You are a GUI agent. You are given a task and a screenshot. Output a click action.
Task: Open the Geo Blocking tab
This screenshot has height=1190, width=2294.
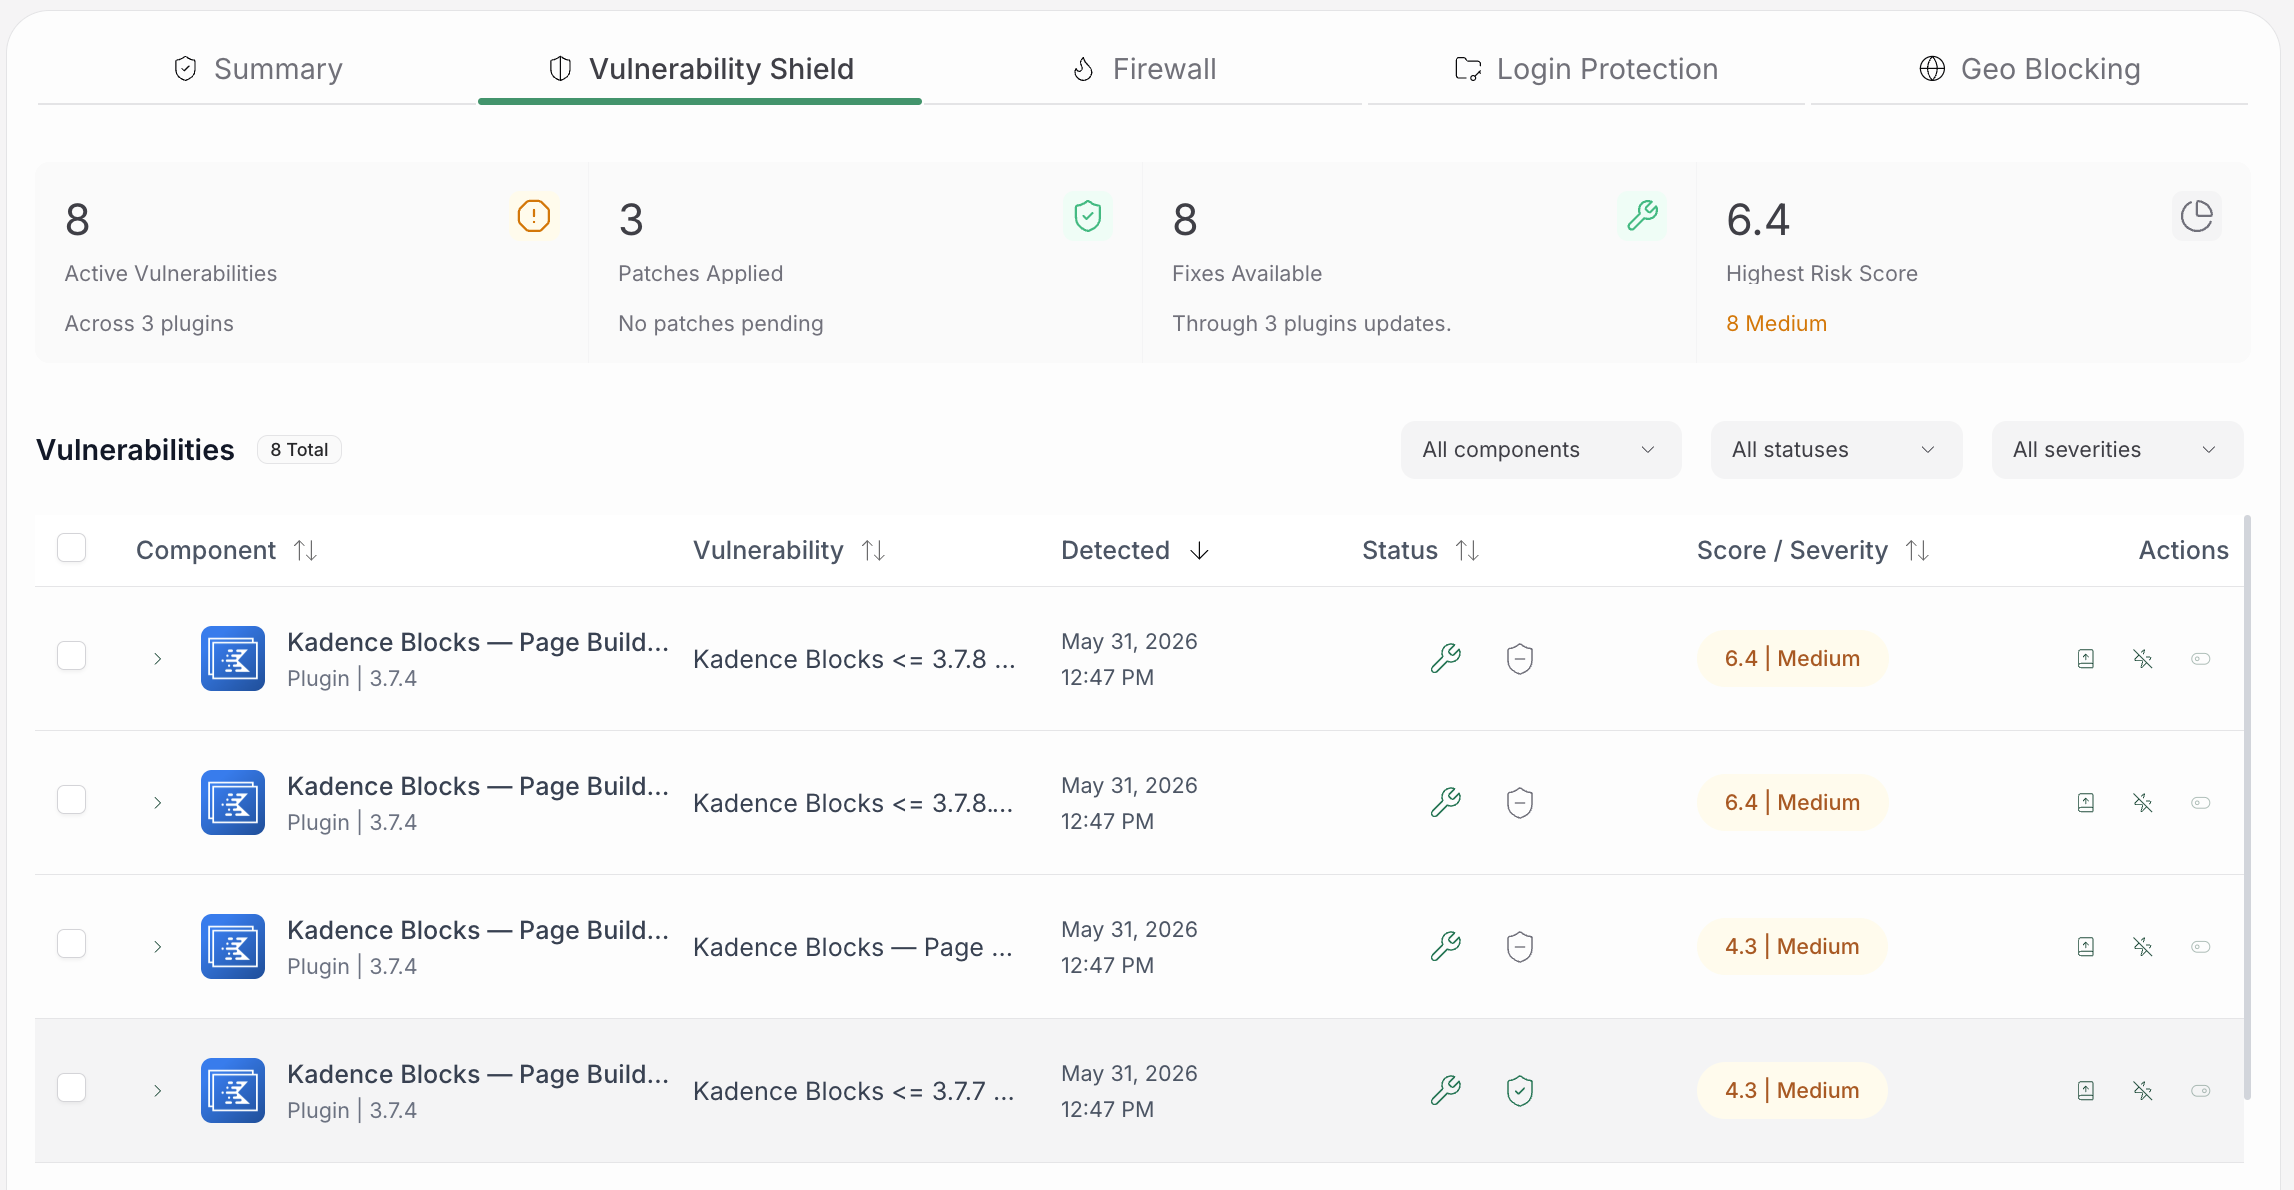(x=2029, y=69)
